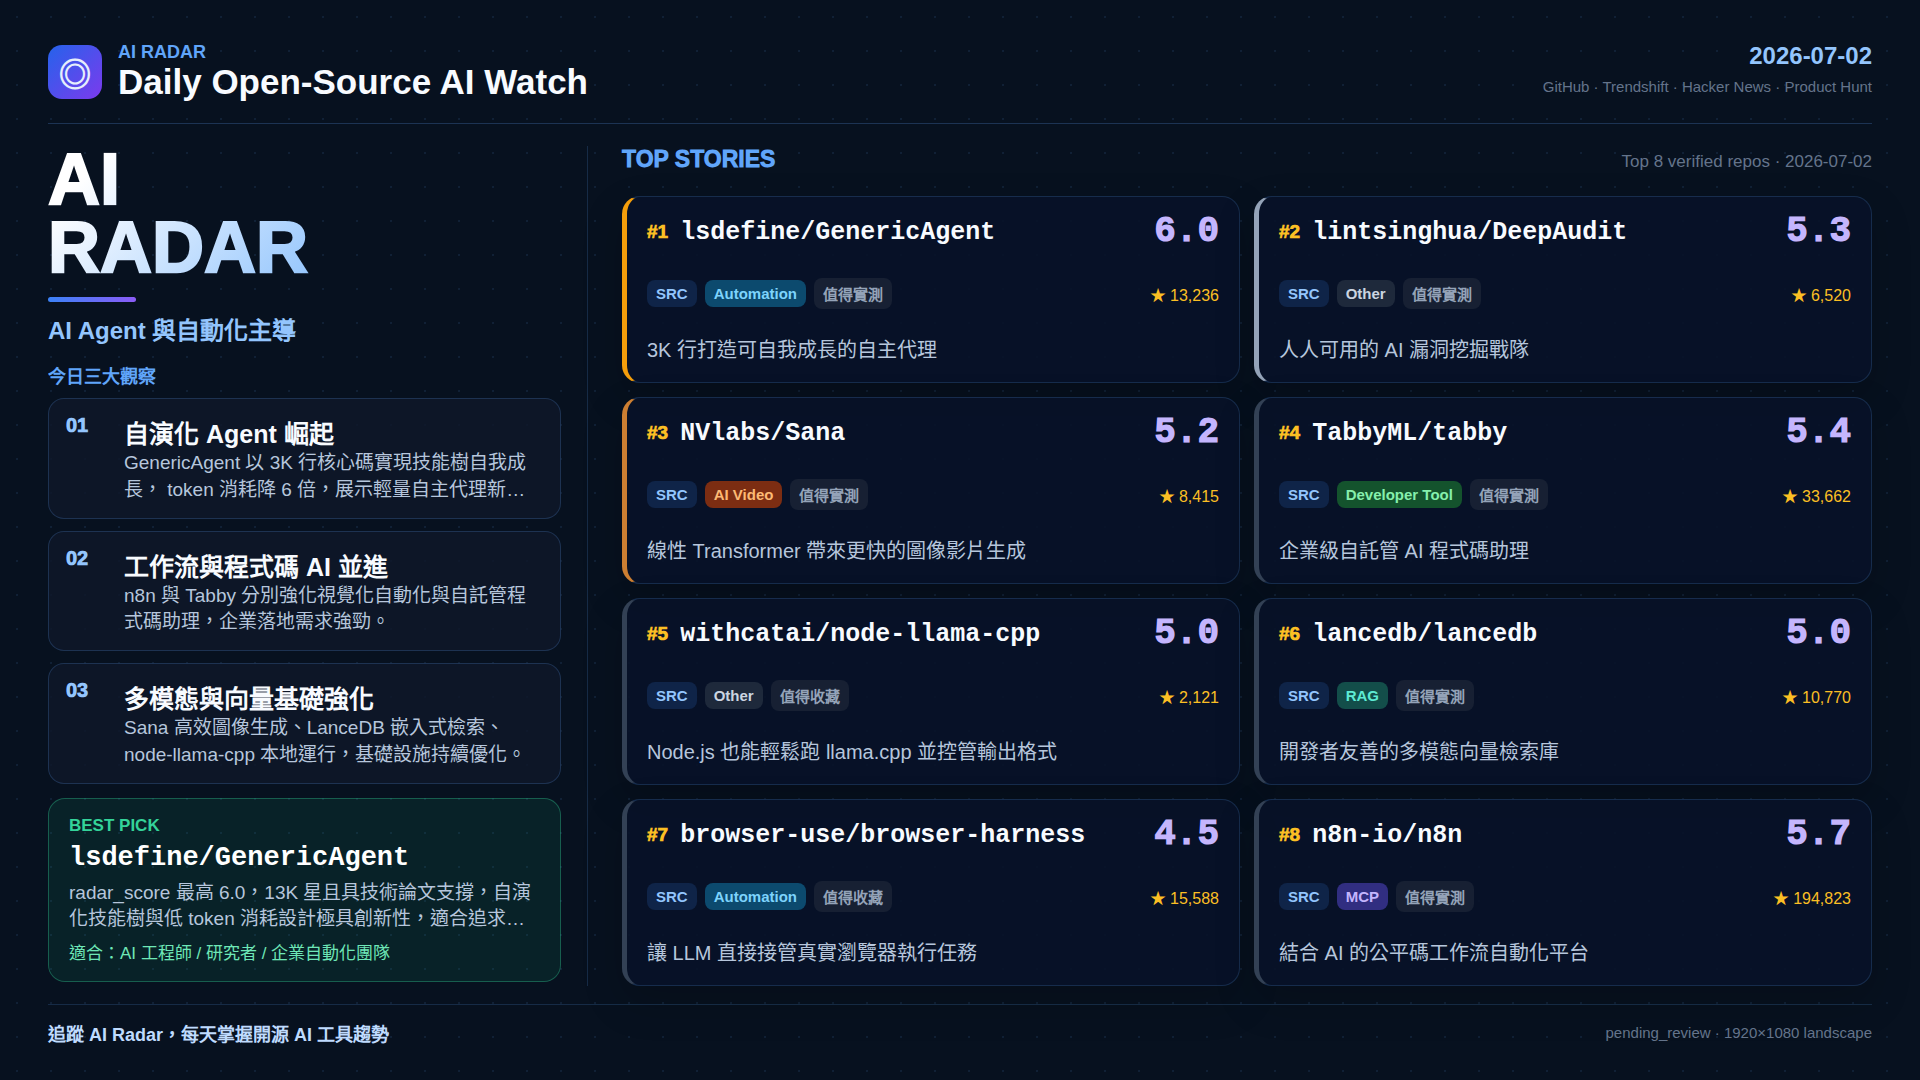Click the footer text 追蹤 AI Radar
The width and height of the screenshot is (1920, 1080).
coord(218,1034)
